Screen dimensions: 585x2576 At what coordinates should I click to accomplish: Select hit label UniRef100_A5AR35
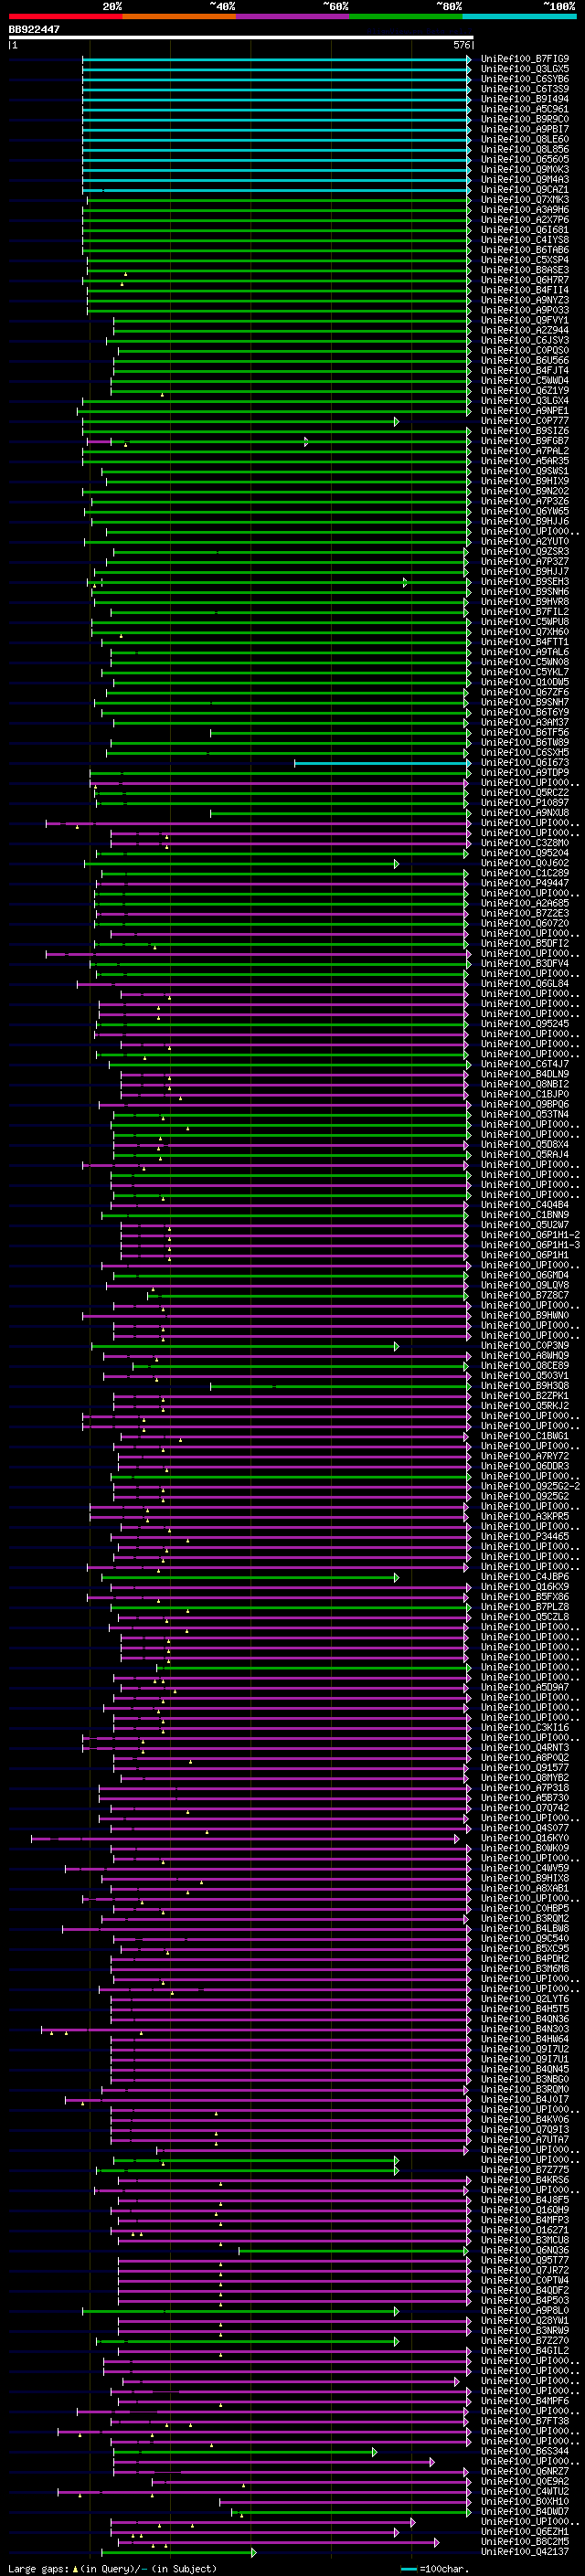point(524,461)
